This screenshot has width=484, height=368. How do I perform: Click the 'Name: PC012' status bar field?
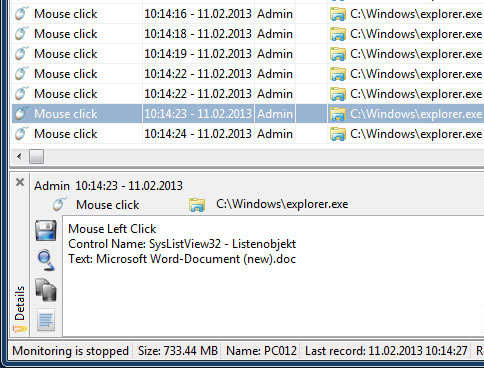coord(261,351)
